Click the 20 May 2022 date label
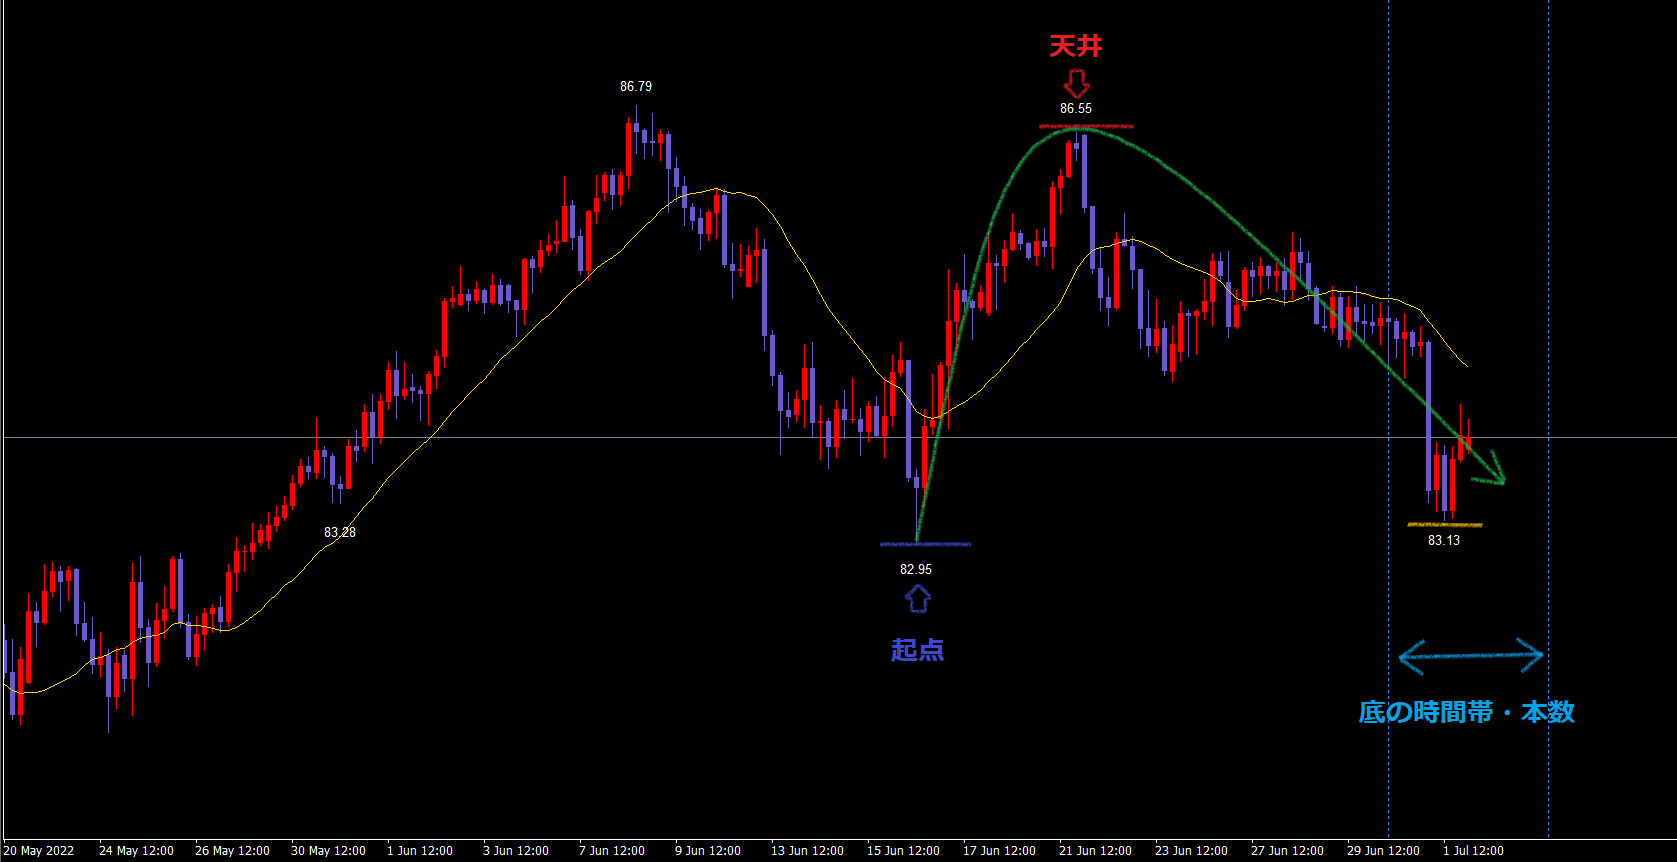 tap(39, 851)
